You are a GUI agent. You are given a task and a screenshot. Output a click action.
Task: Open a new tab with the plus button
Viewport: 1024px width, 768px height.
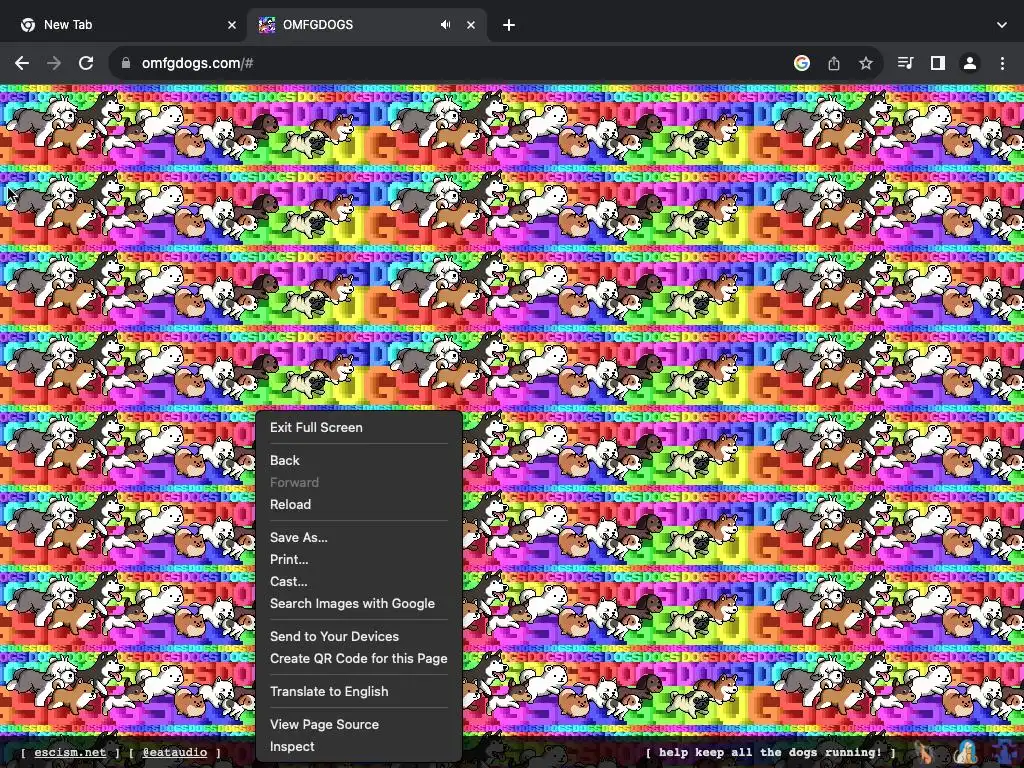coord(509,25)
